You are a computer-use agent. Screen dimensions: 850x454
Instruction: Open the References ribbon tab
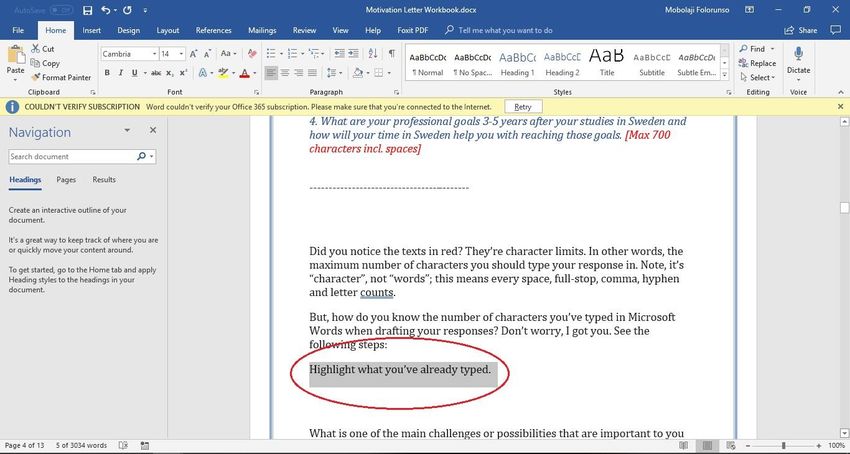coord(213,31)
